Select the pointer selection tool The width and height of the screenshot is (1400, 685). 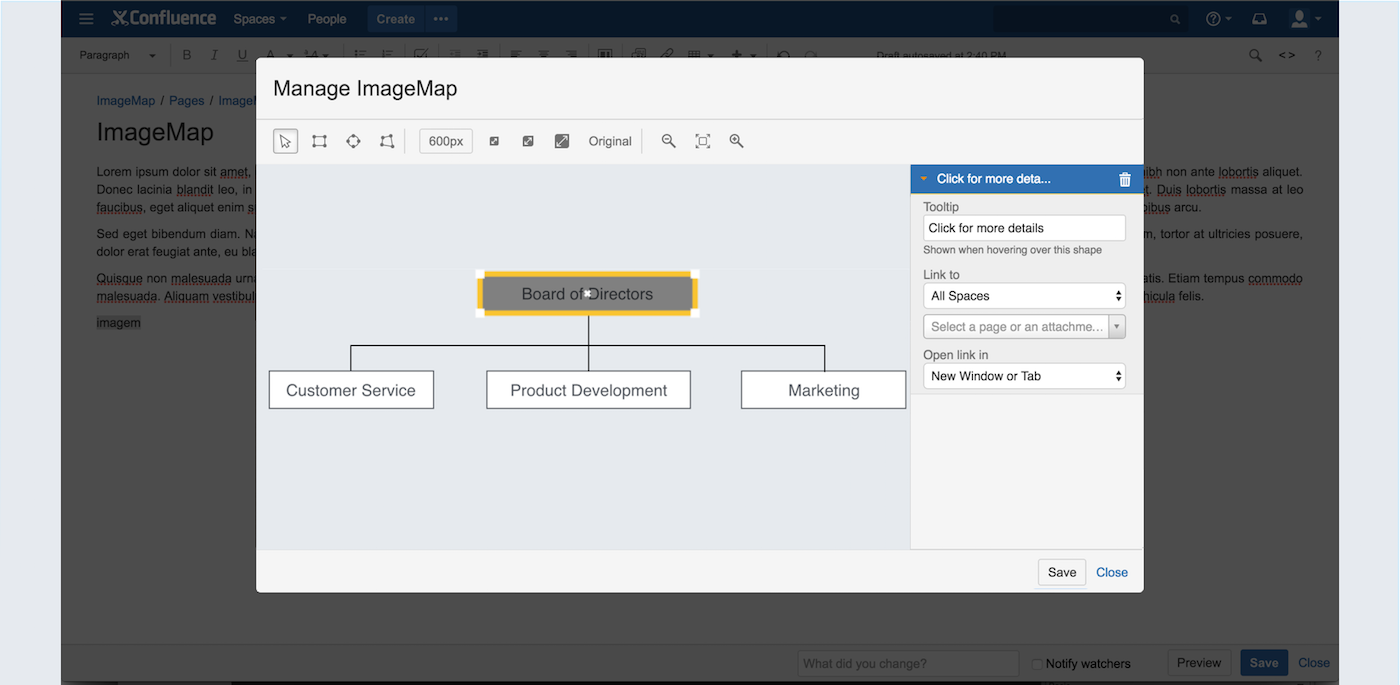(x=285, y=141)
